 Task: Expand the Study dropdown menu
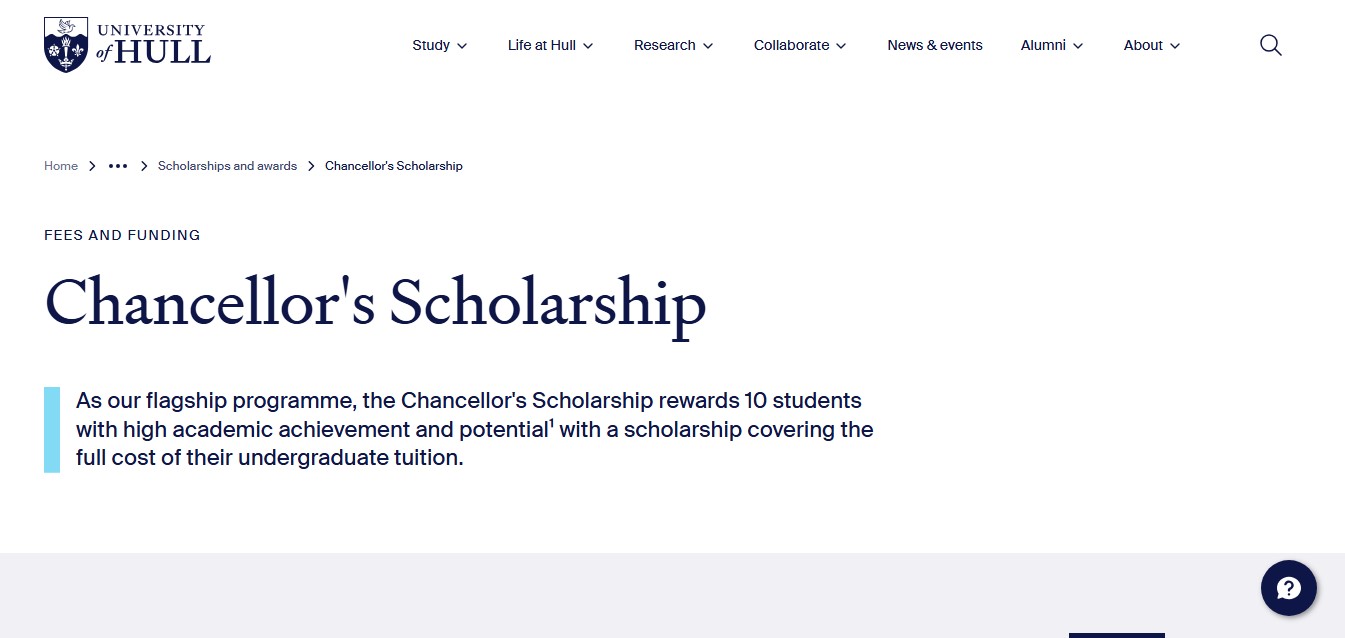click(439, 45)
